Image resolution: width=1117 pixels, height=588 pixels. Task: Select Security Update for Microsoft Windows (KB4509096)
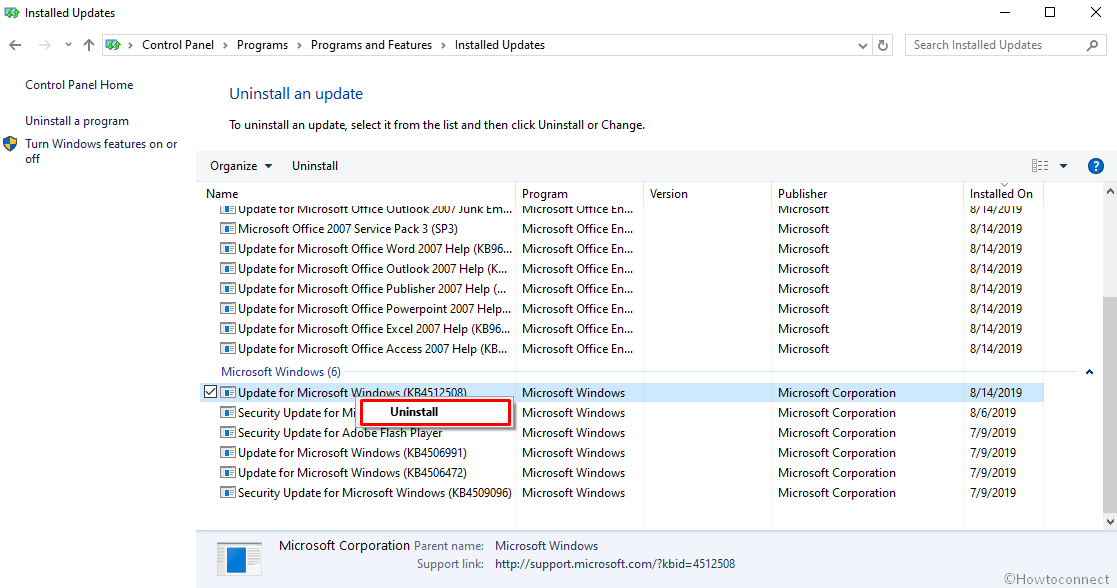click(375, 492)
